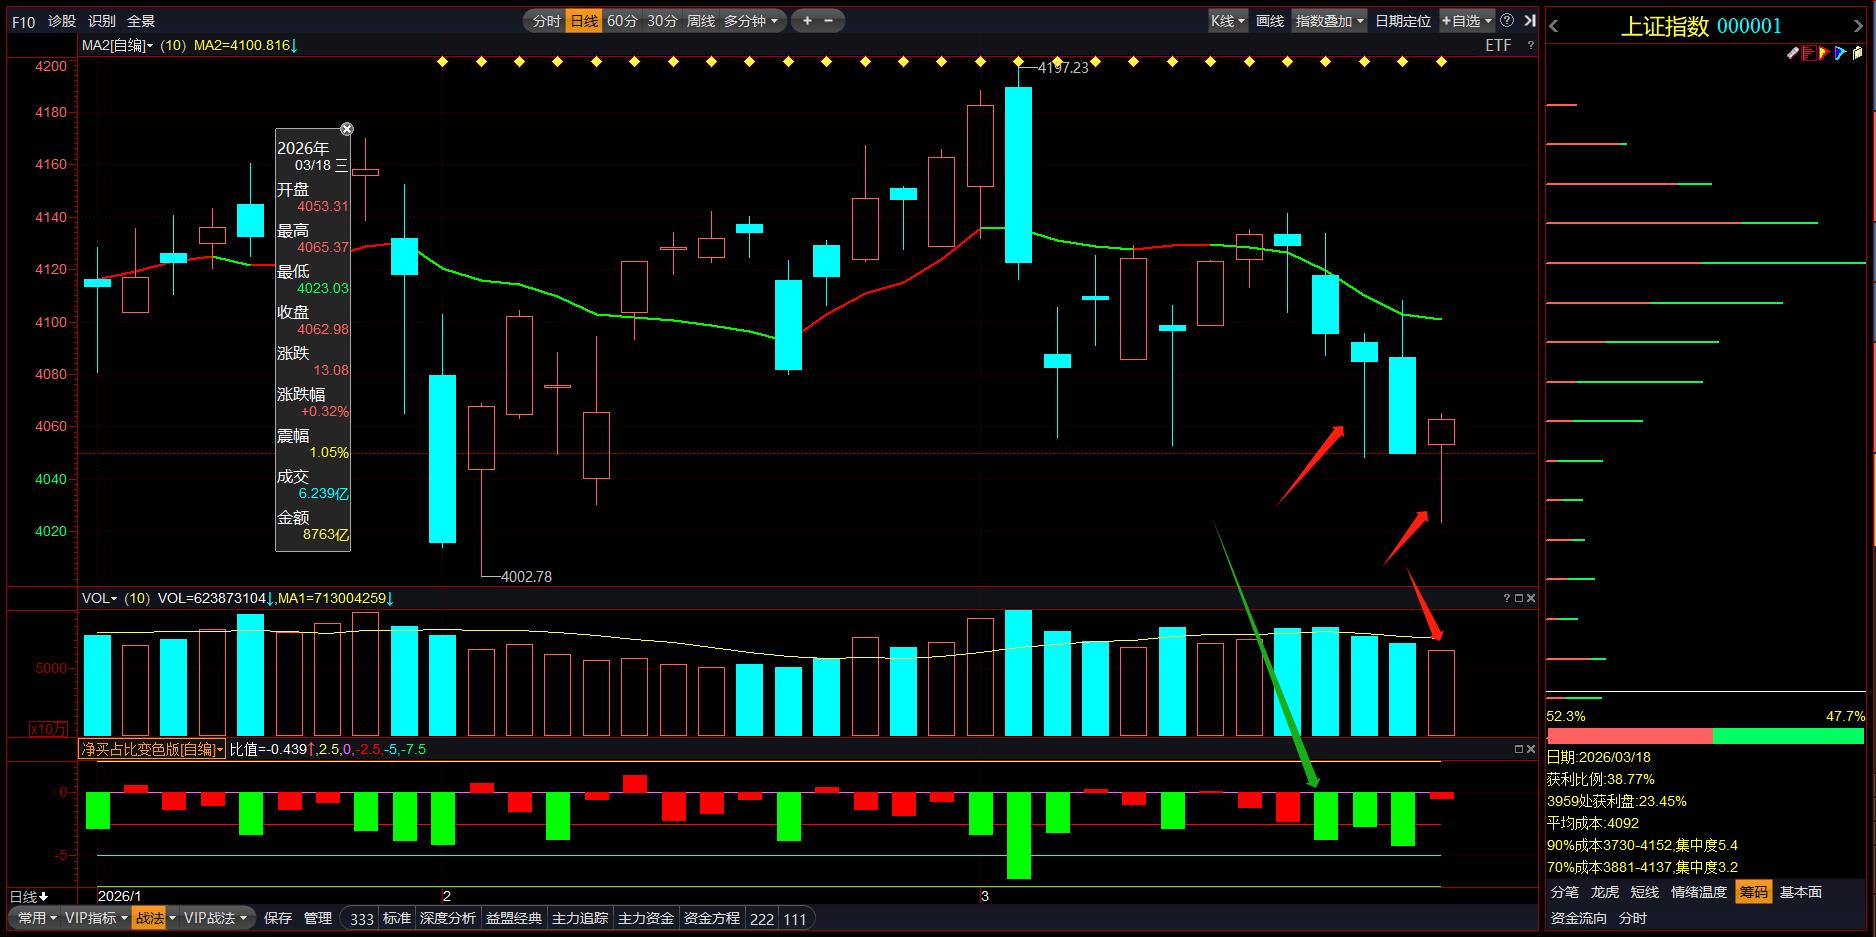Click the 画线 drawing button

1269,21
